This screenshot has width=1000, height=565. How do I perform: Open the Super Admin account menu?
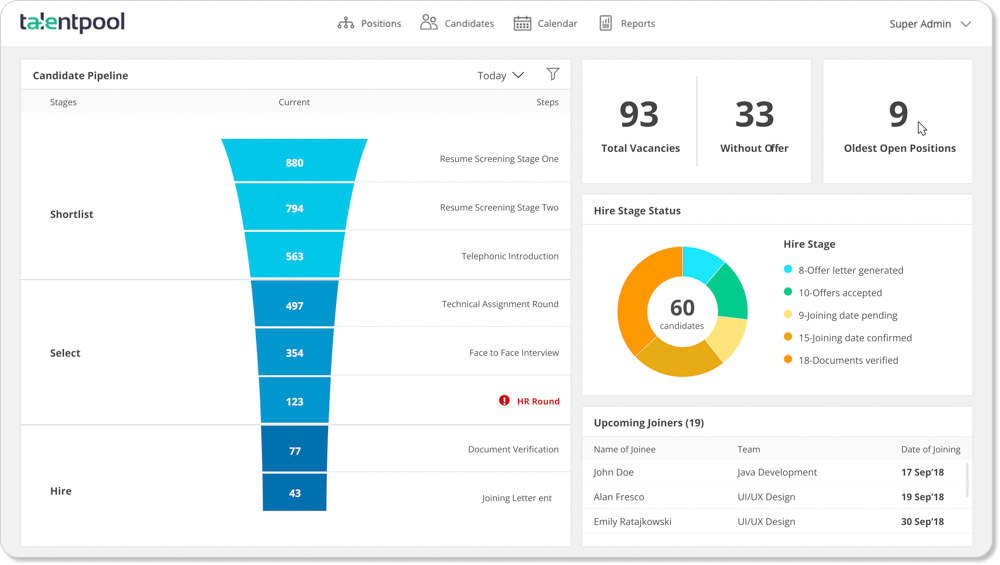tap(929, 23)
